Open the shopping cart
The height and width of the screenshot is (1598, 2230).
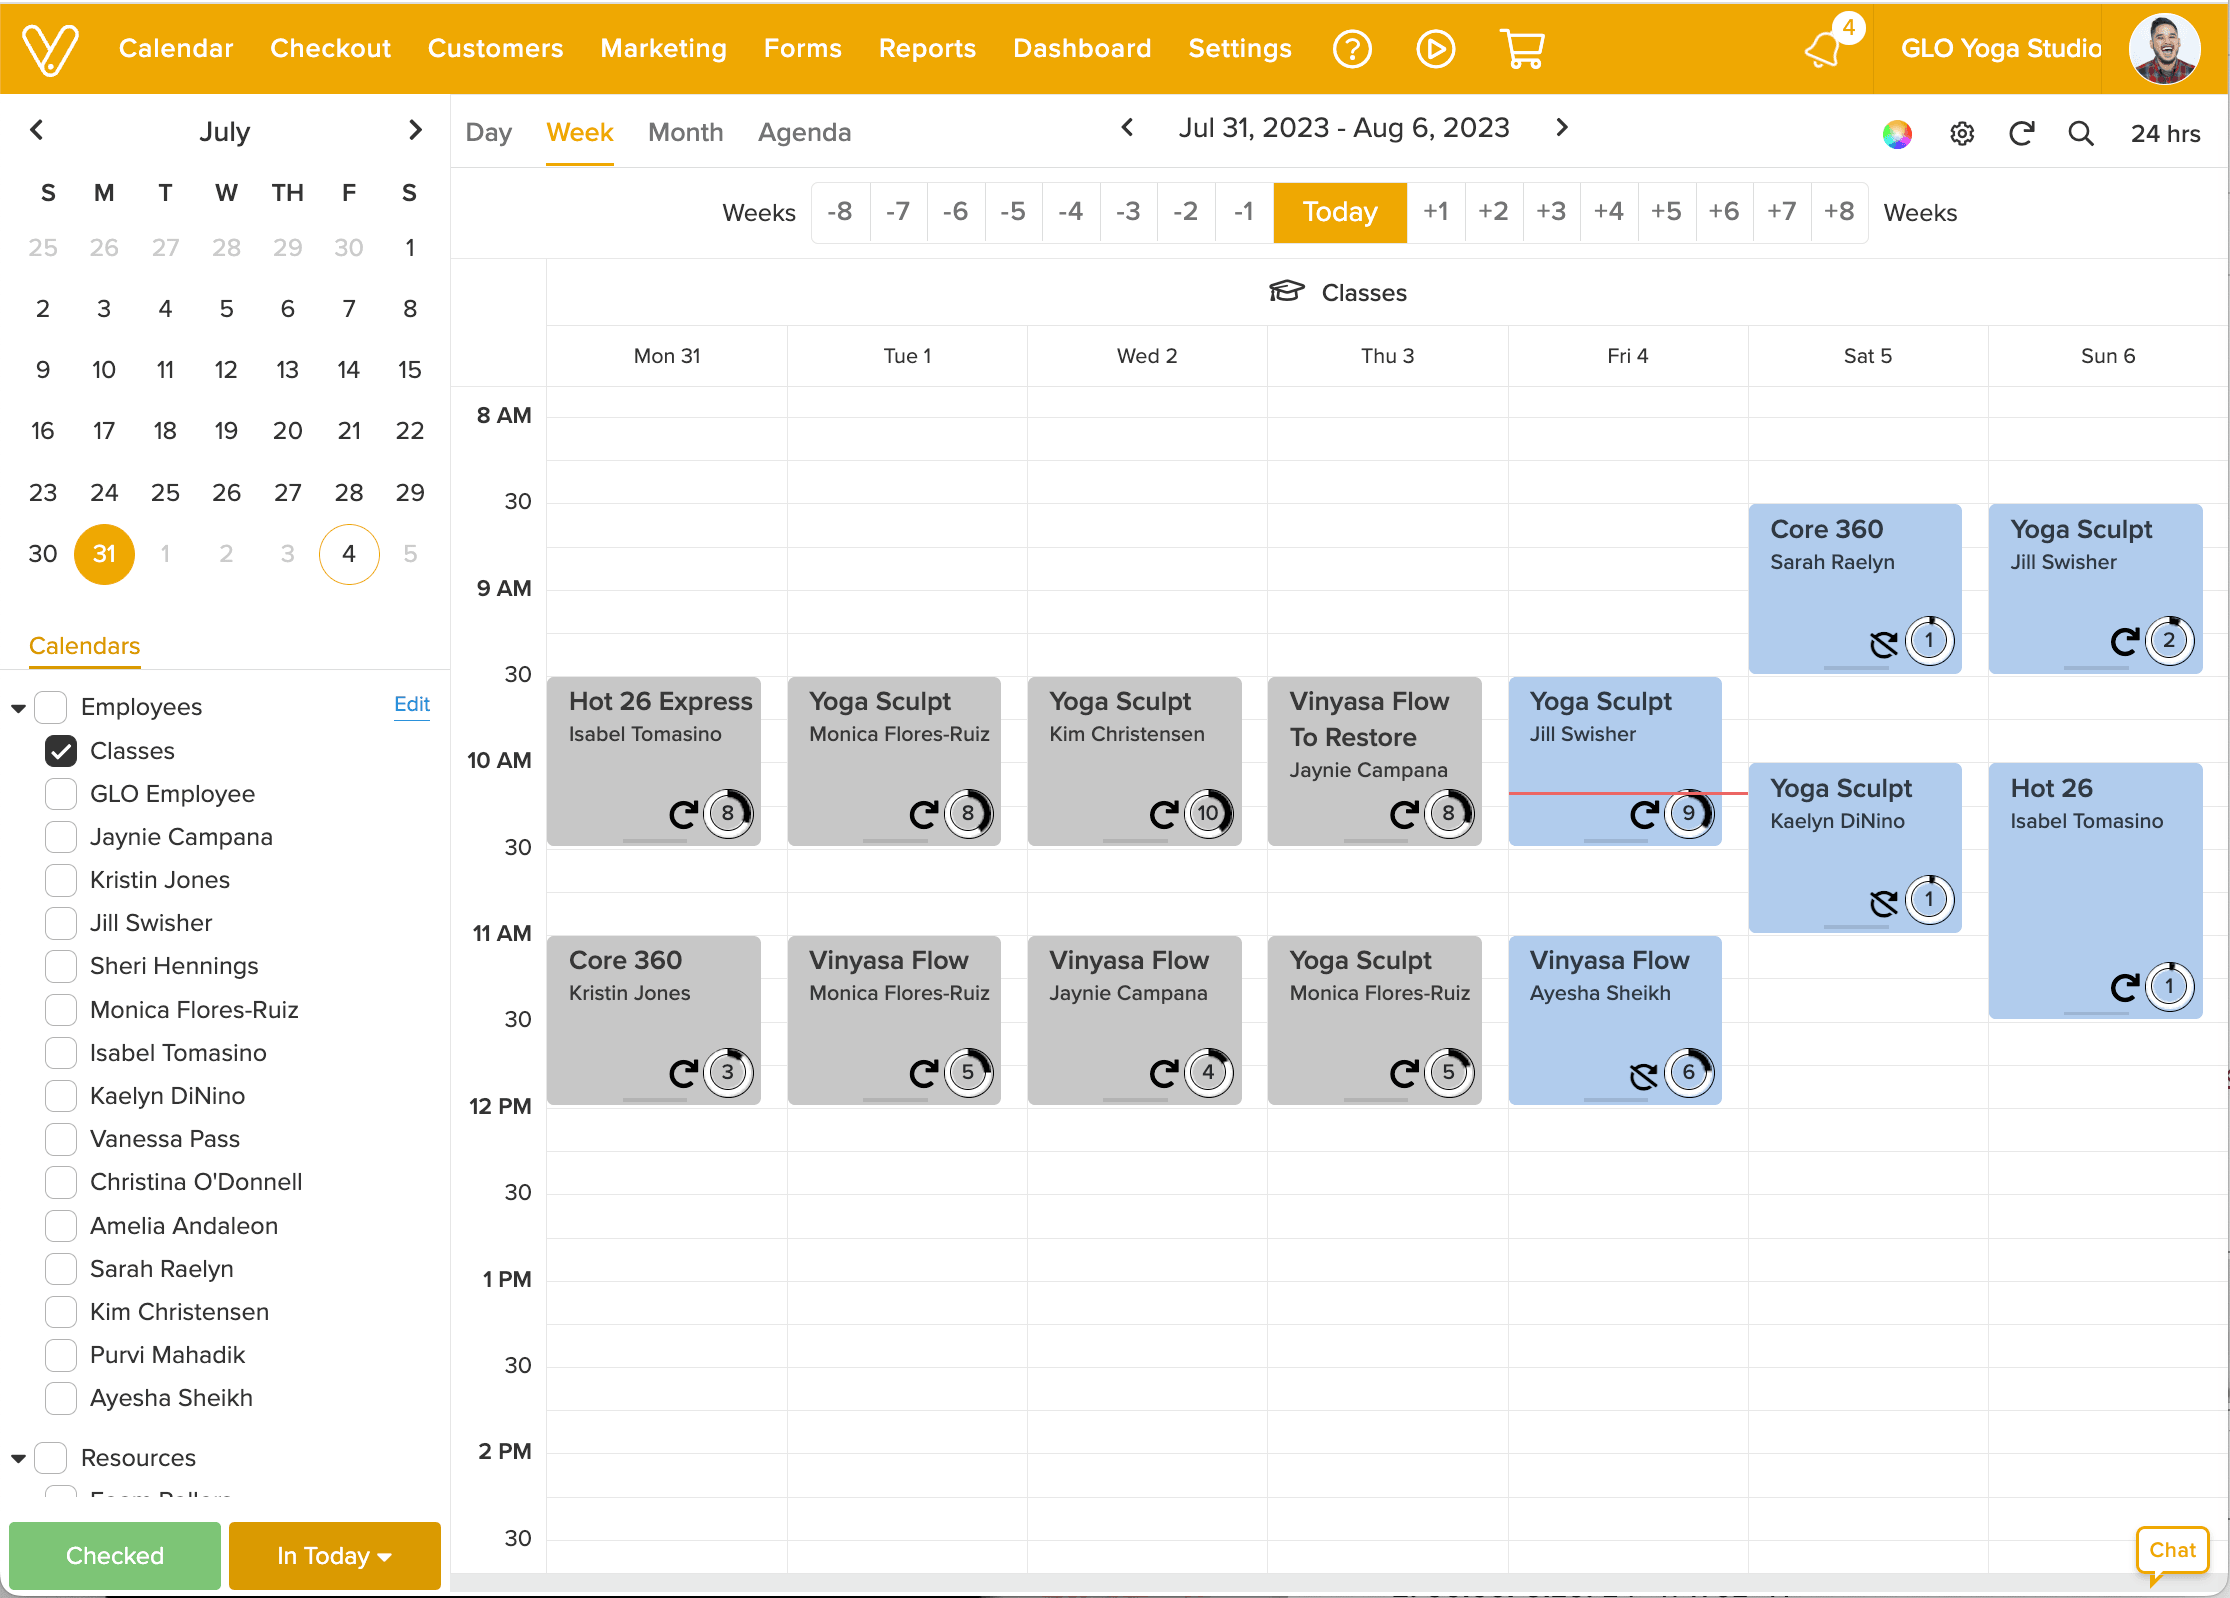(x=1521, y=48)
